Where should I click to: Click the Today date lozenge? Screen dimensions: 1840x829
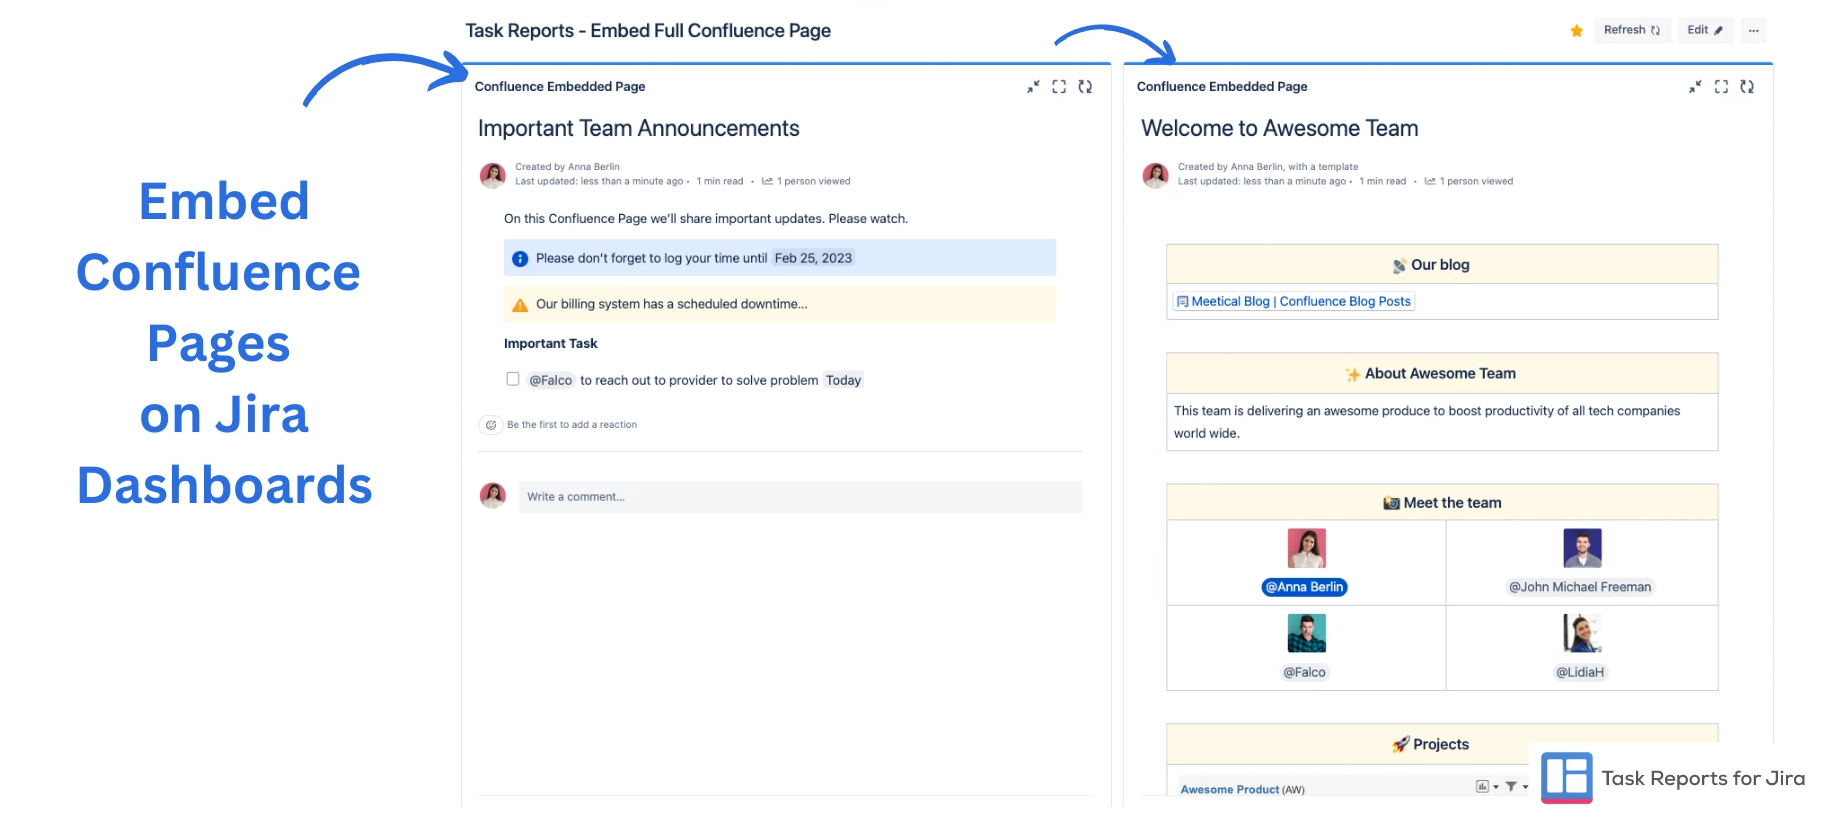coord(843,380)
